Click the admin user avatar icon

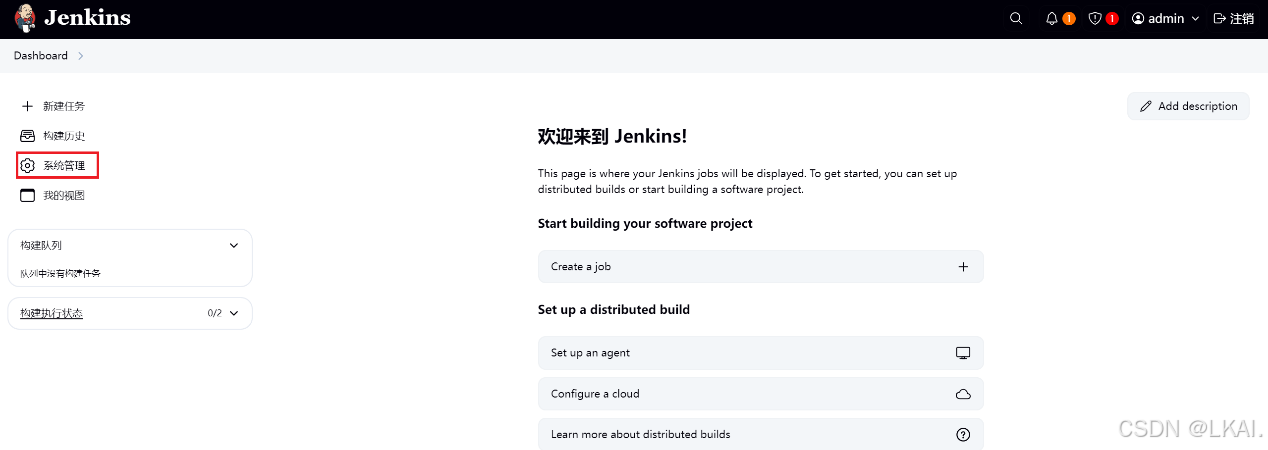[x=1138, y=18]
